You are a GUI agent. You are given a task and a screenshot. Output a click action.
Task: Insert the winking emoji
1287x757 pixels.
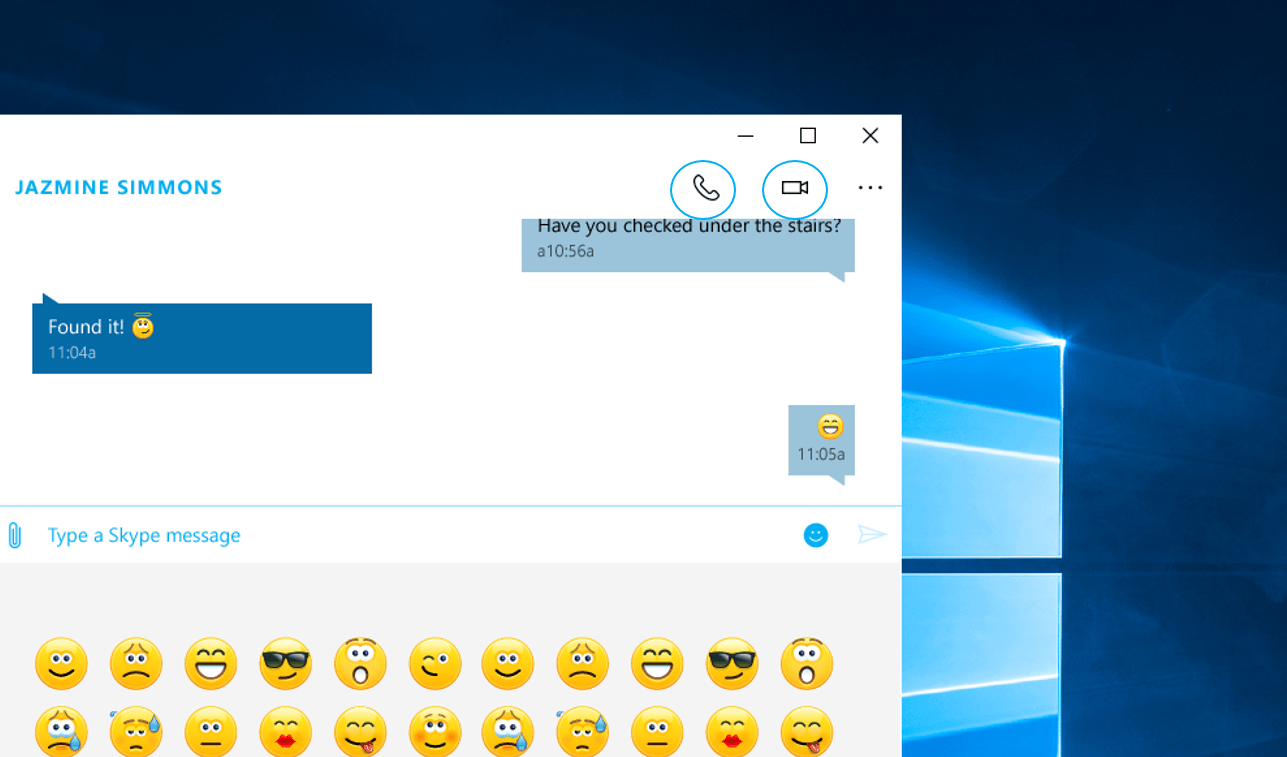point(435,664)
